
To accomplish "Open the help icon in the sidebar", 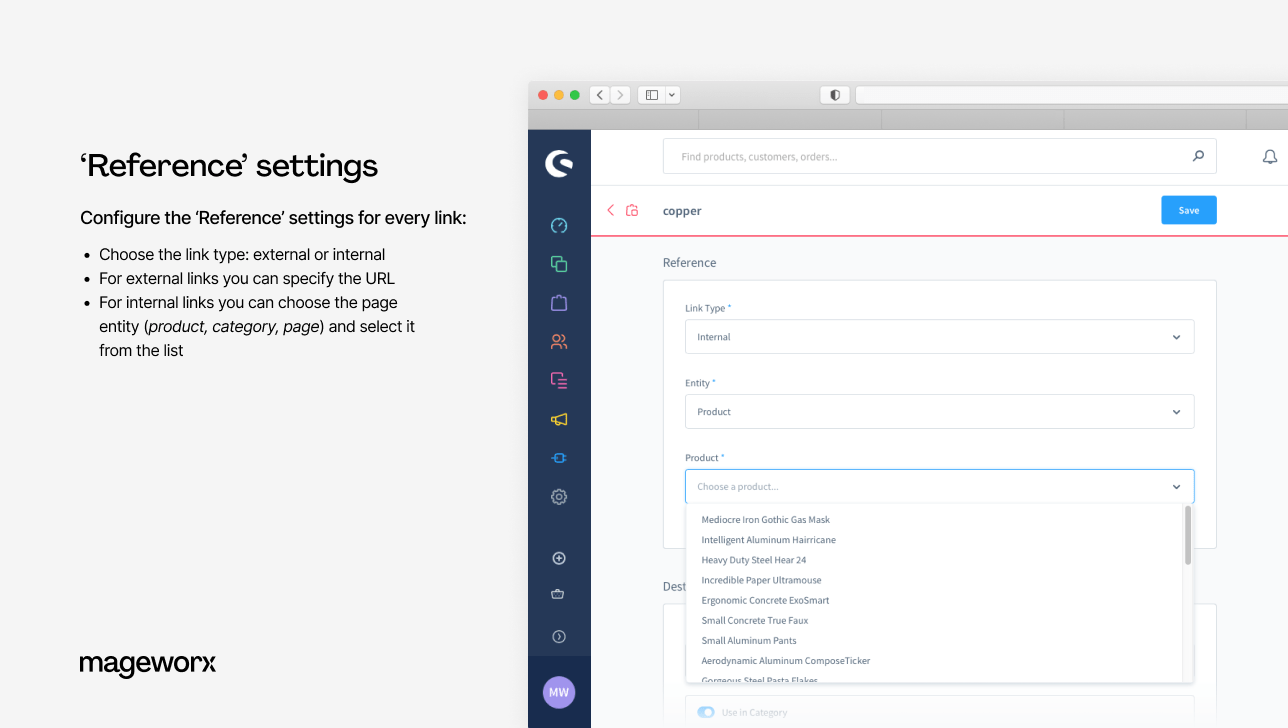I will click(x=559, y=635).
